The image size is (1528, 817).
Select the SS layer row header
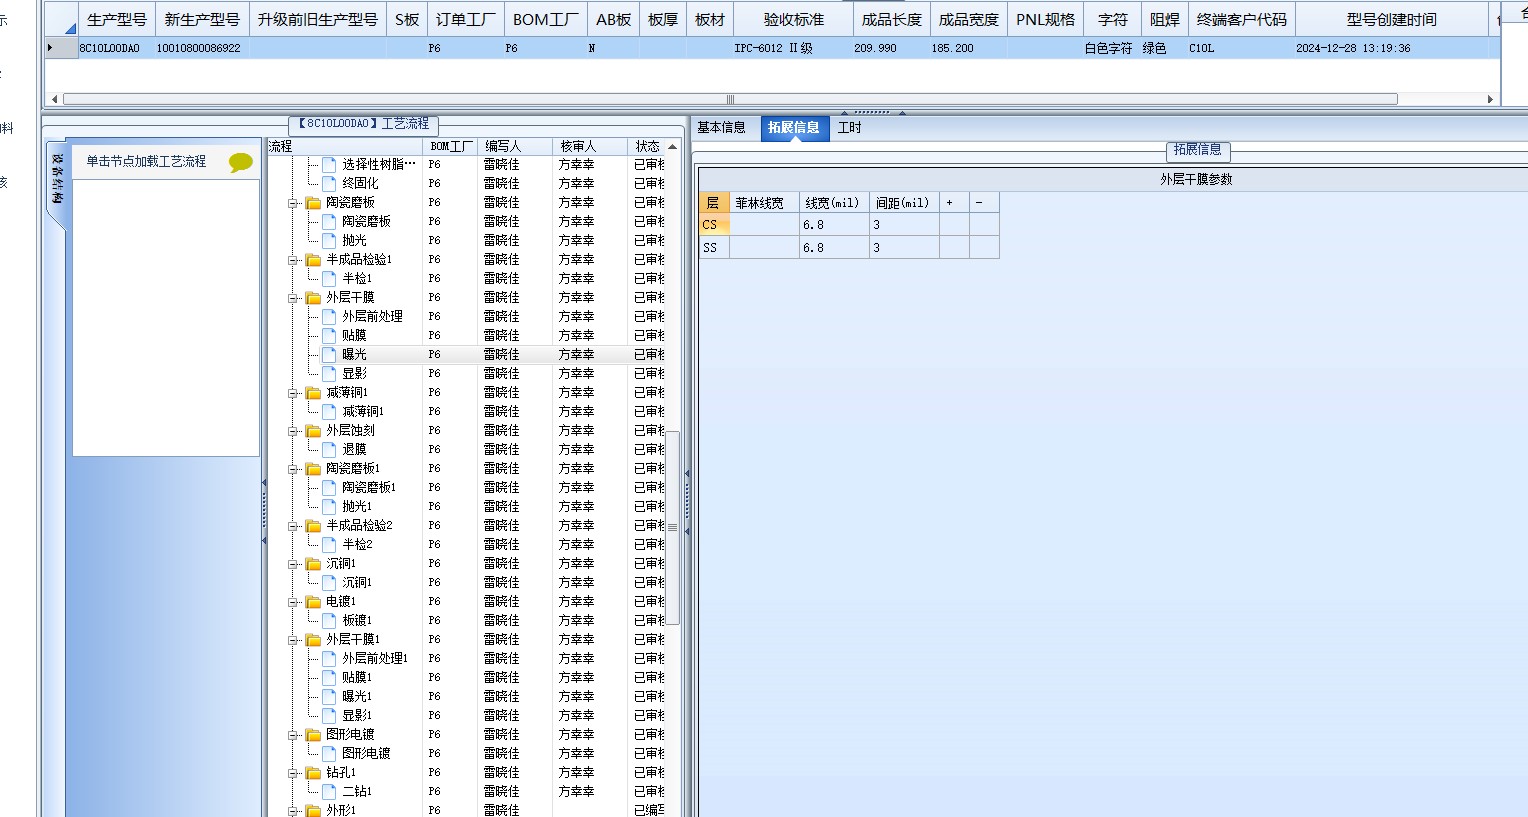tap(714, 247)
